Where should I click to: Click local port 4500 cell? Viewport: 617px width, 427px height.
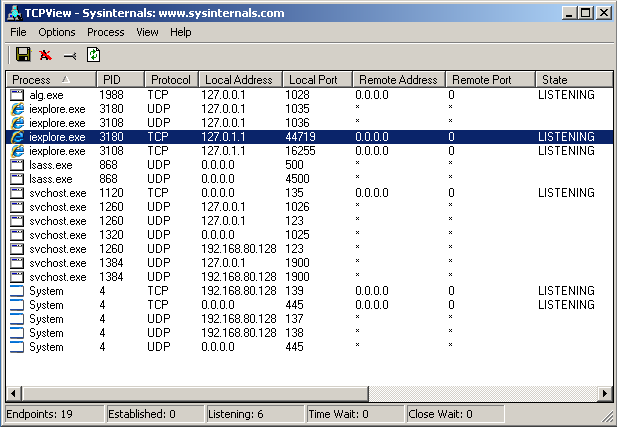(297, 179)
